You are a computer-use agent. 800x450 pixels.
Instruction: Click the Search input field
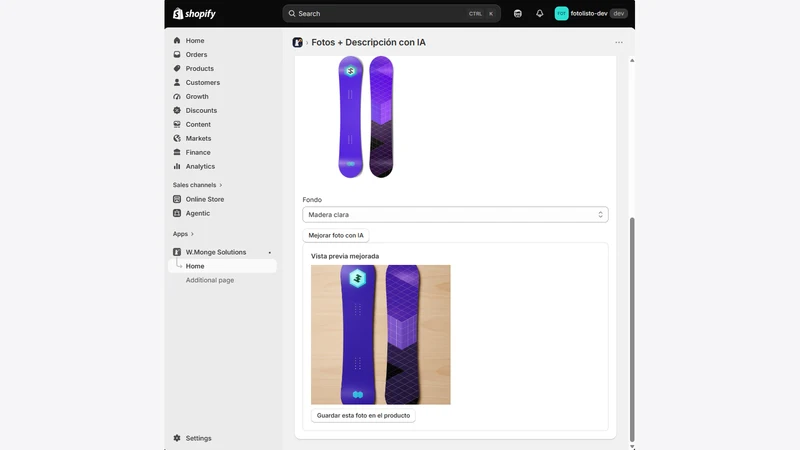(x=391, y=14)
